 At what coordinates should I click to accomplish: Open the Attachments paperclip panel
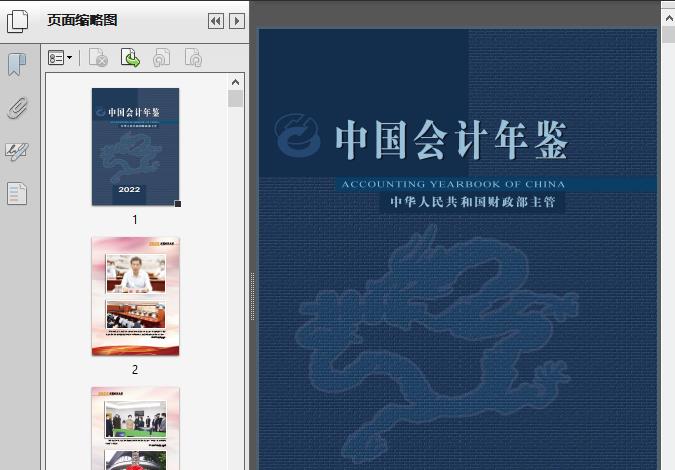pyautogui.click(x=17, y=108)
